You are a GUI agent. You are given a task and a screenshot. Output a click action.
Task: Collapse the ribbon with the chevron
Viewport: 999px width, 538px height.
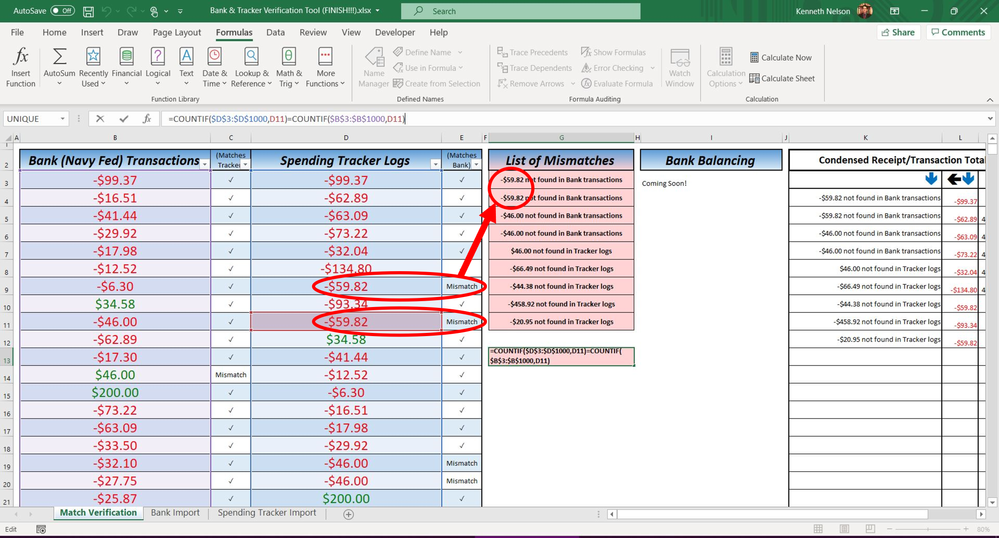click(989, 99)
